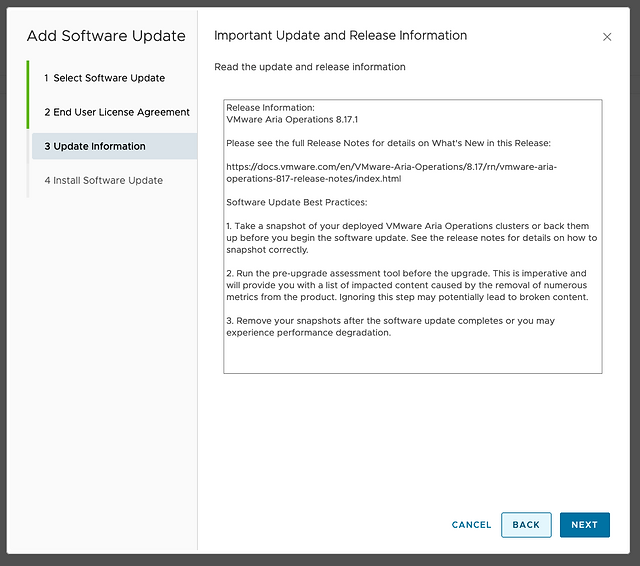Click the 'Release Information:' line
The height and width of the screenshot is (566, 640).
click(x=270, y=108)
